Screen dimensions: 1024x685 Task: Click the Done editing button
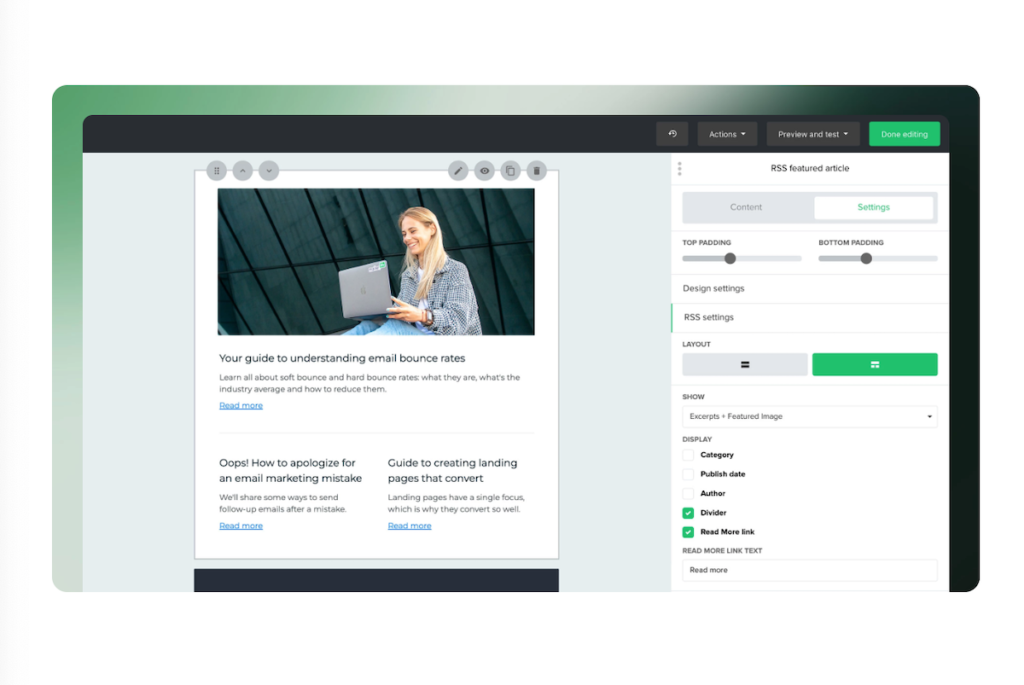pos(904,134)
